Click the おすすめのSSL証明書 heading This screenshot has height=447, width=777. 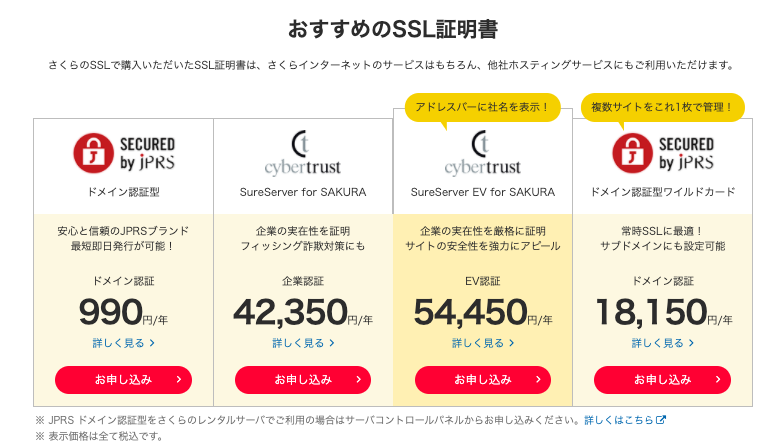[388, 27]
